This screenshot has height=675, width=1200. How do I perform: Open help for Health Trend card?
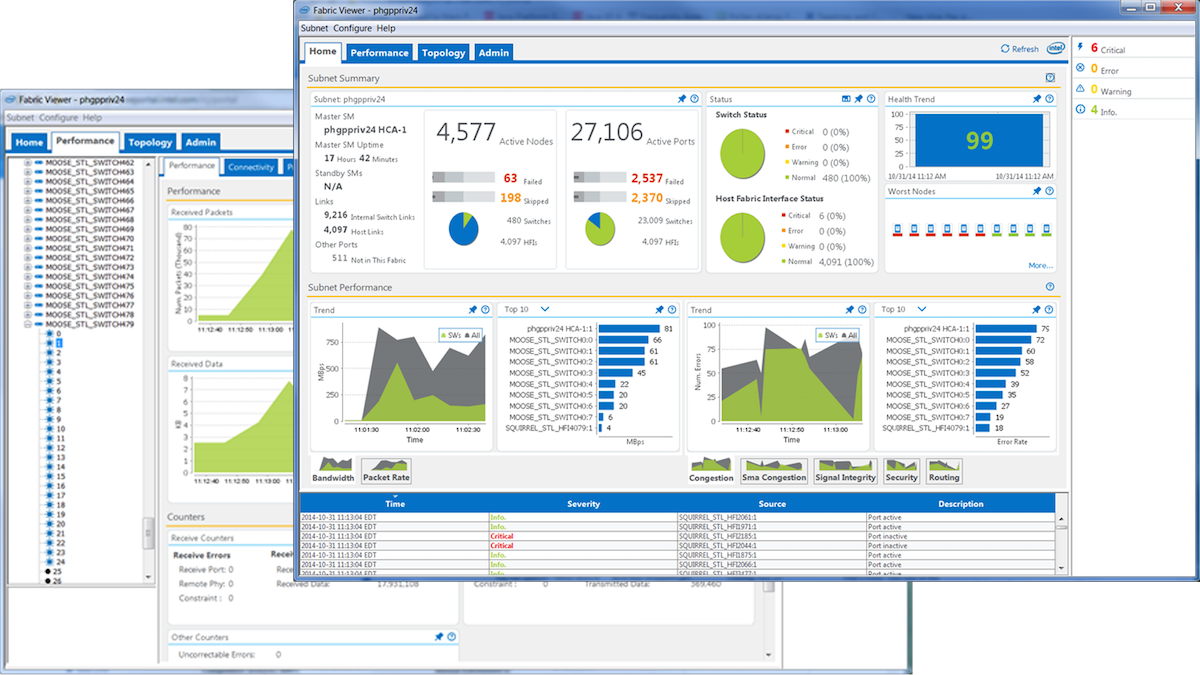[1049, 99]
